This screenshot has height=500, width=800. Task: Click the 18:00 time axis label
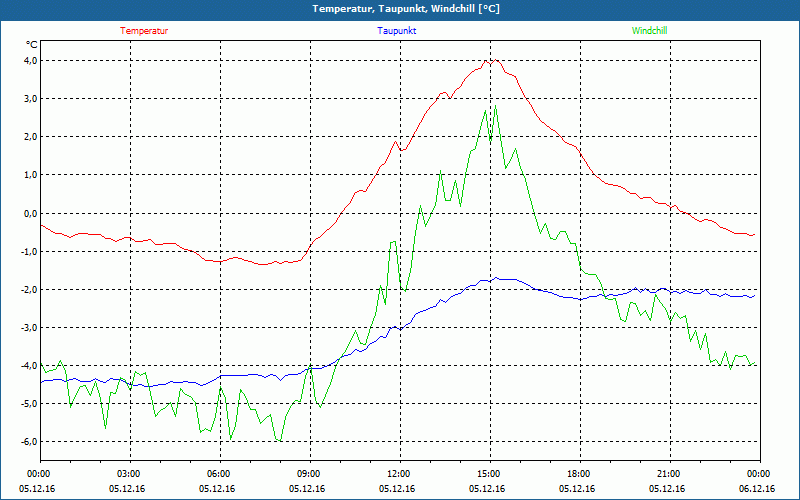[x=580, y=473]
